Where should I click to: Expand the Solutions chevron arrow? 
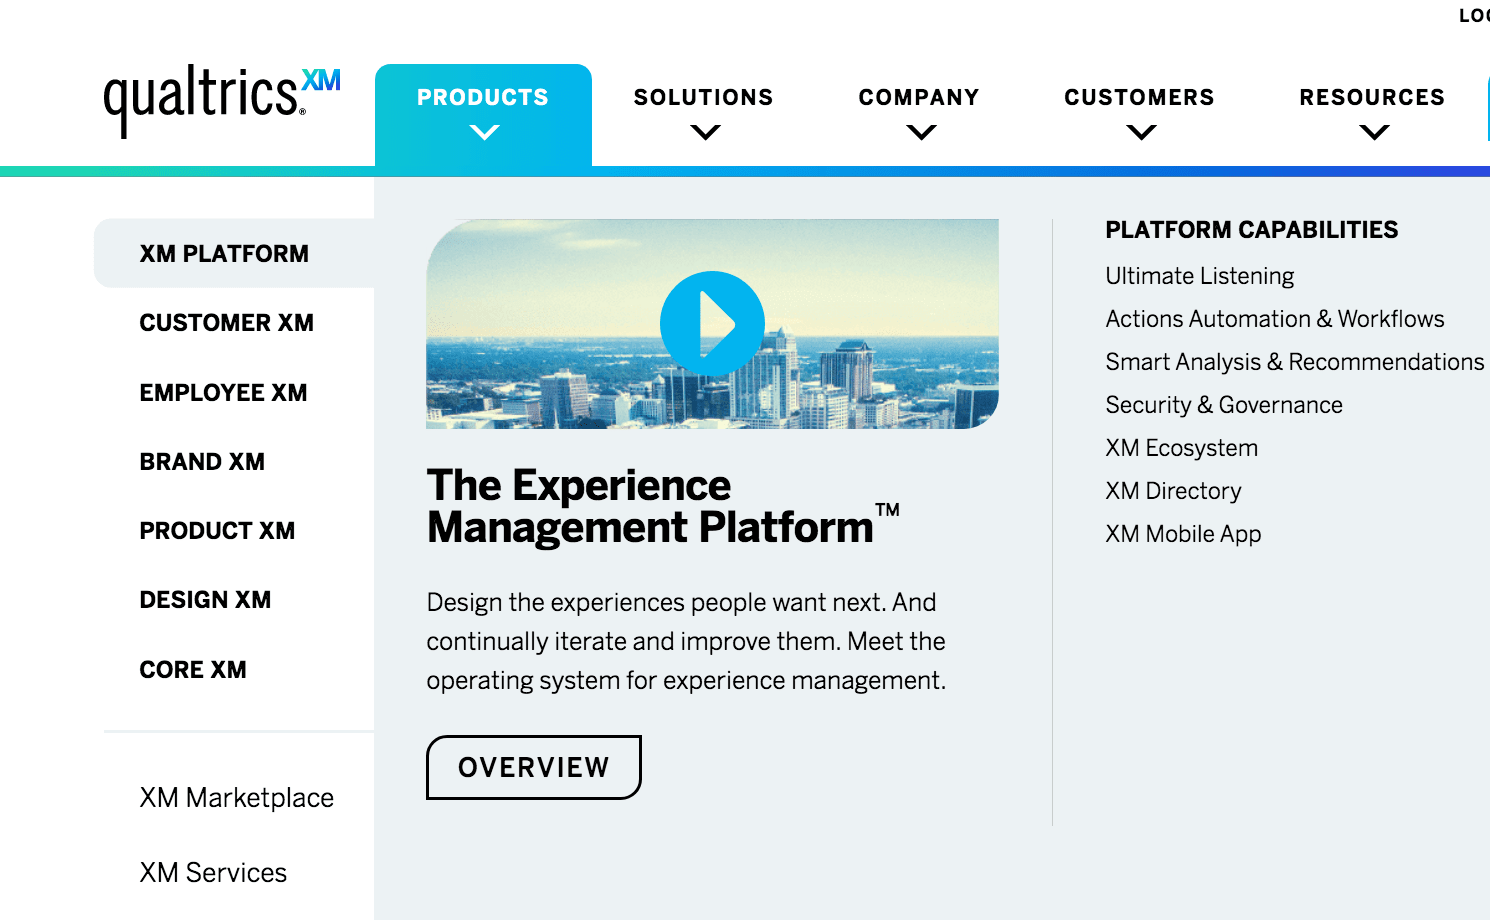(x=705, y=132)
